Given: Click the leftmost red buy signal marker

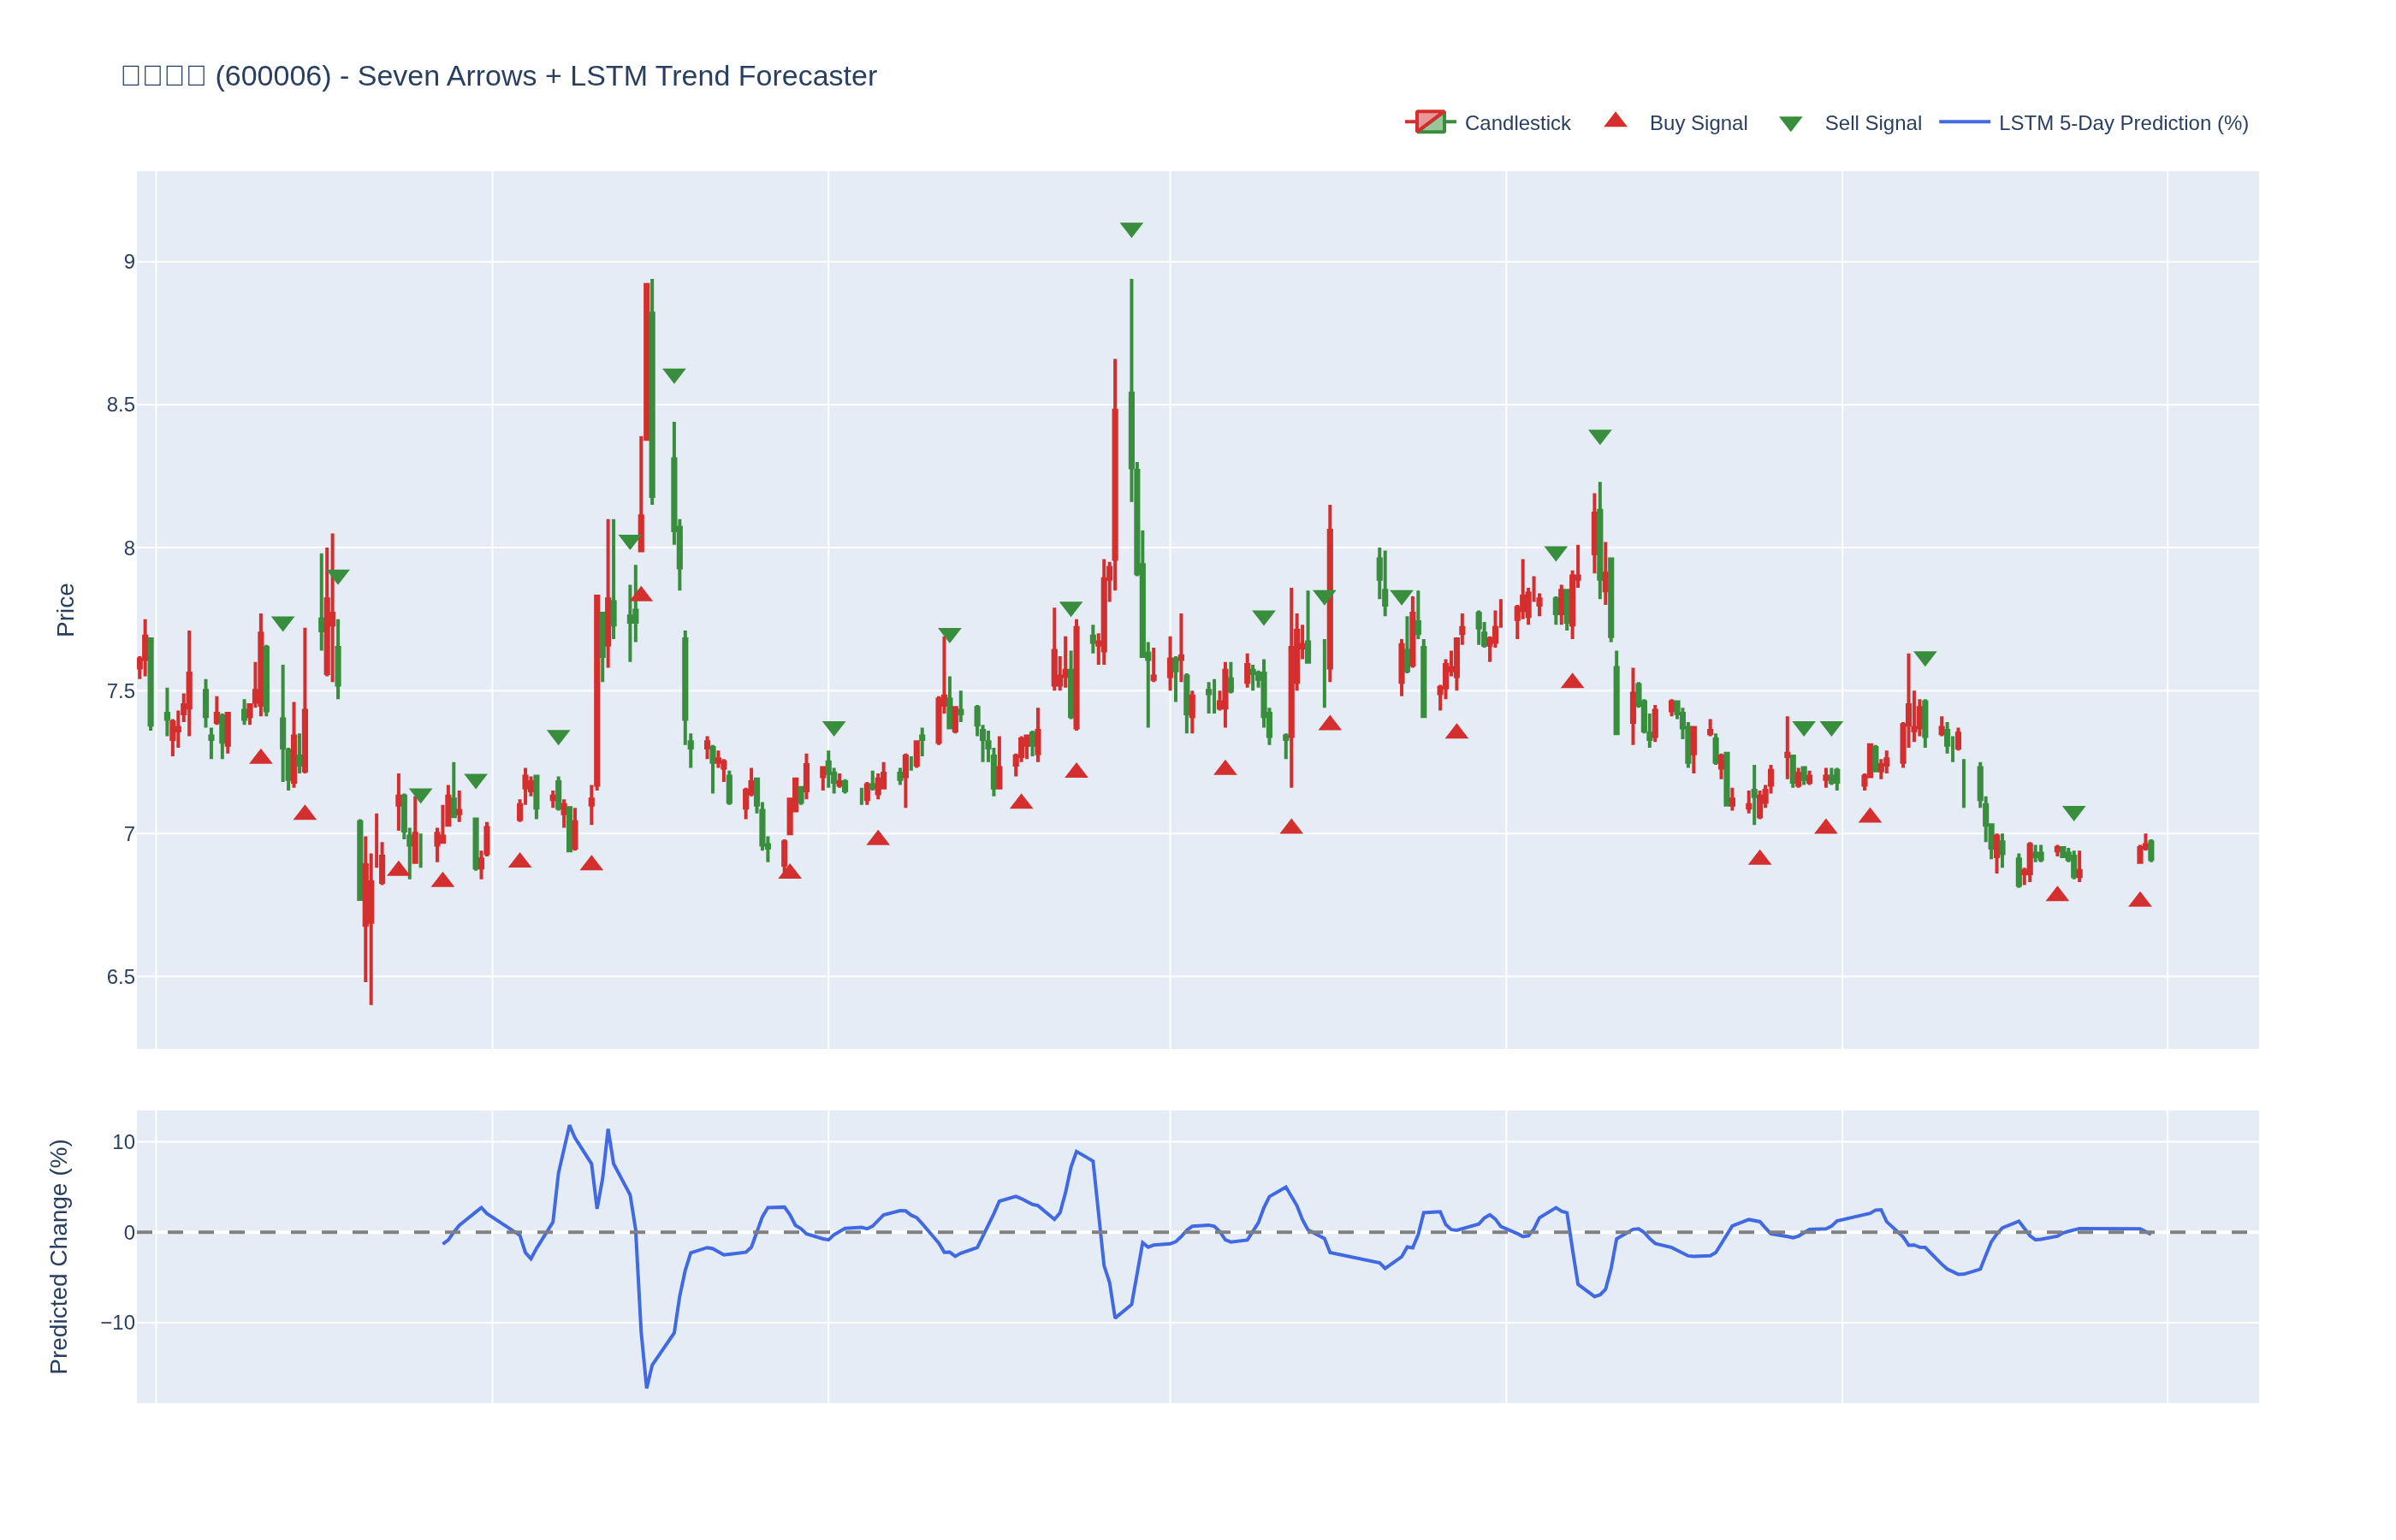Looking at the screenshot, I should pos(261,757).
